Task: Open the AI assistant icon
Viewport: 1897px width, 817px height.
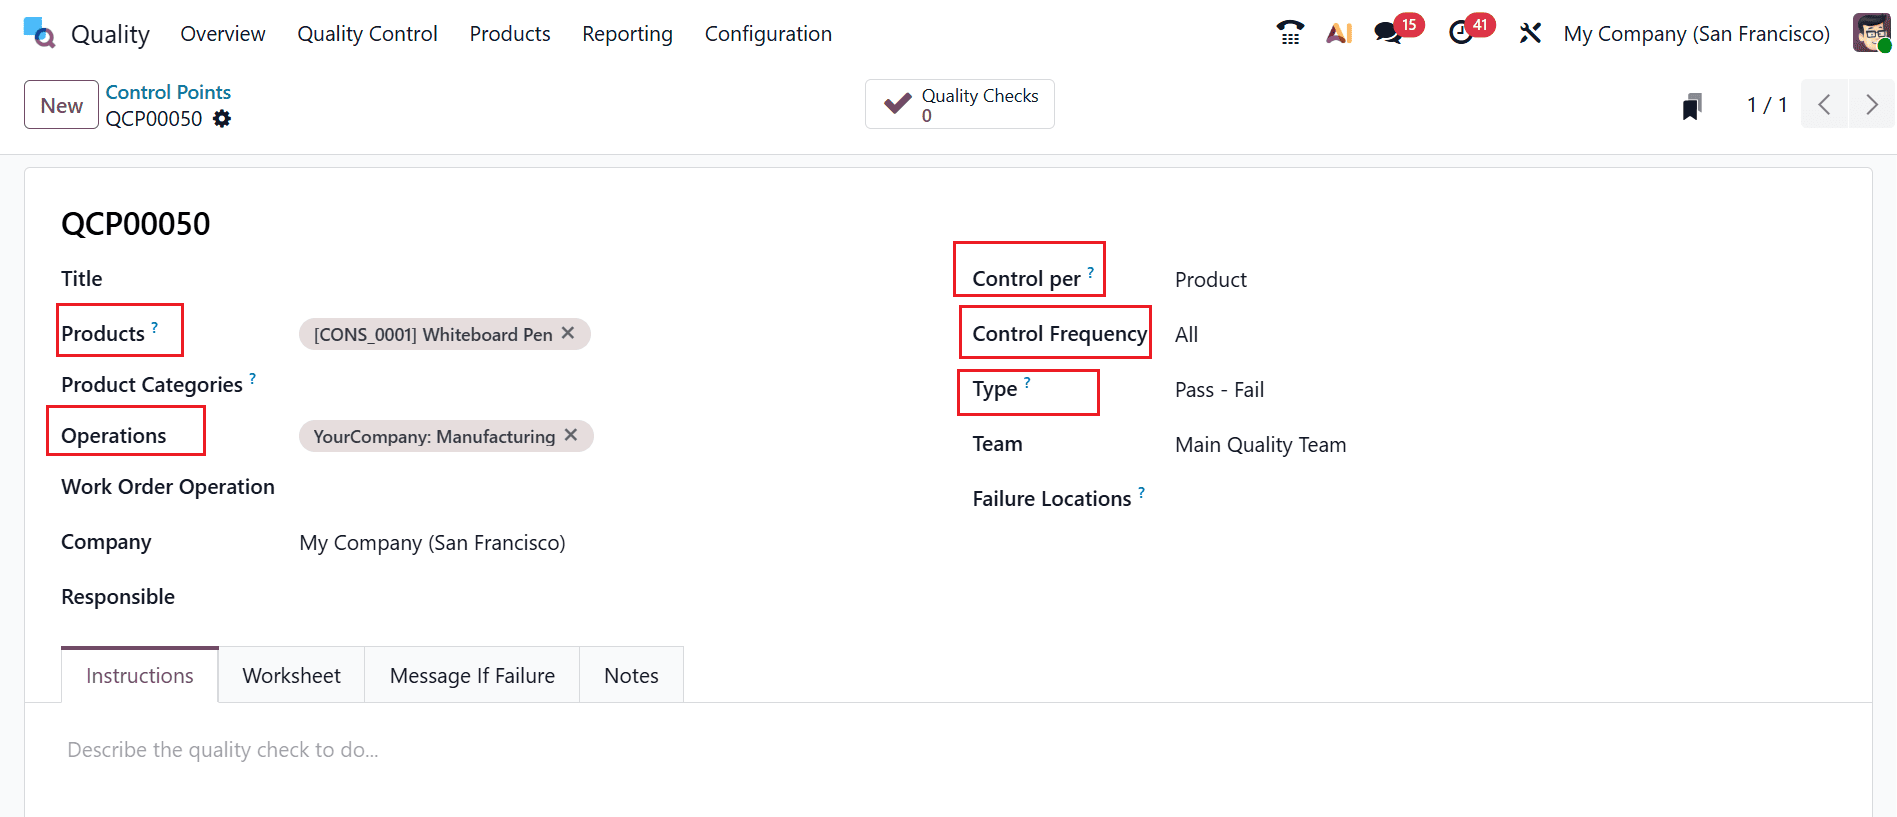Action: tap(1339, 33)
